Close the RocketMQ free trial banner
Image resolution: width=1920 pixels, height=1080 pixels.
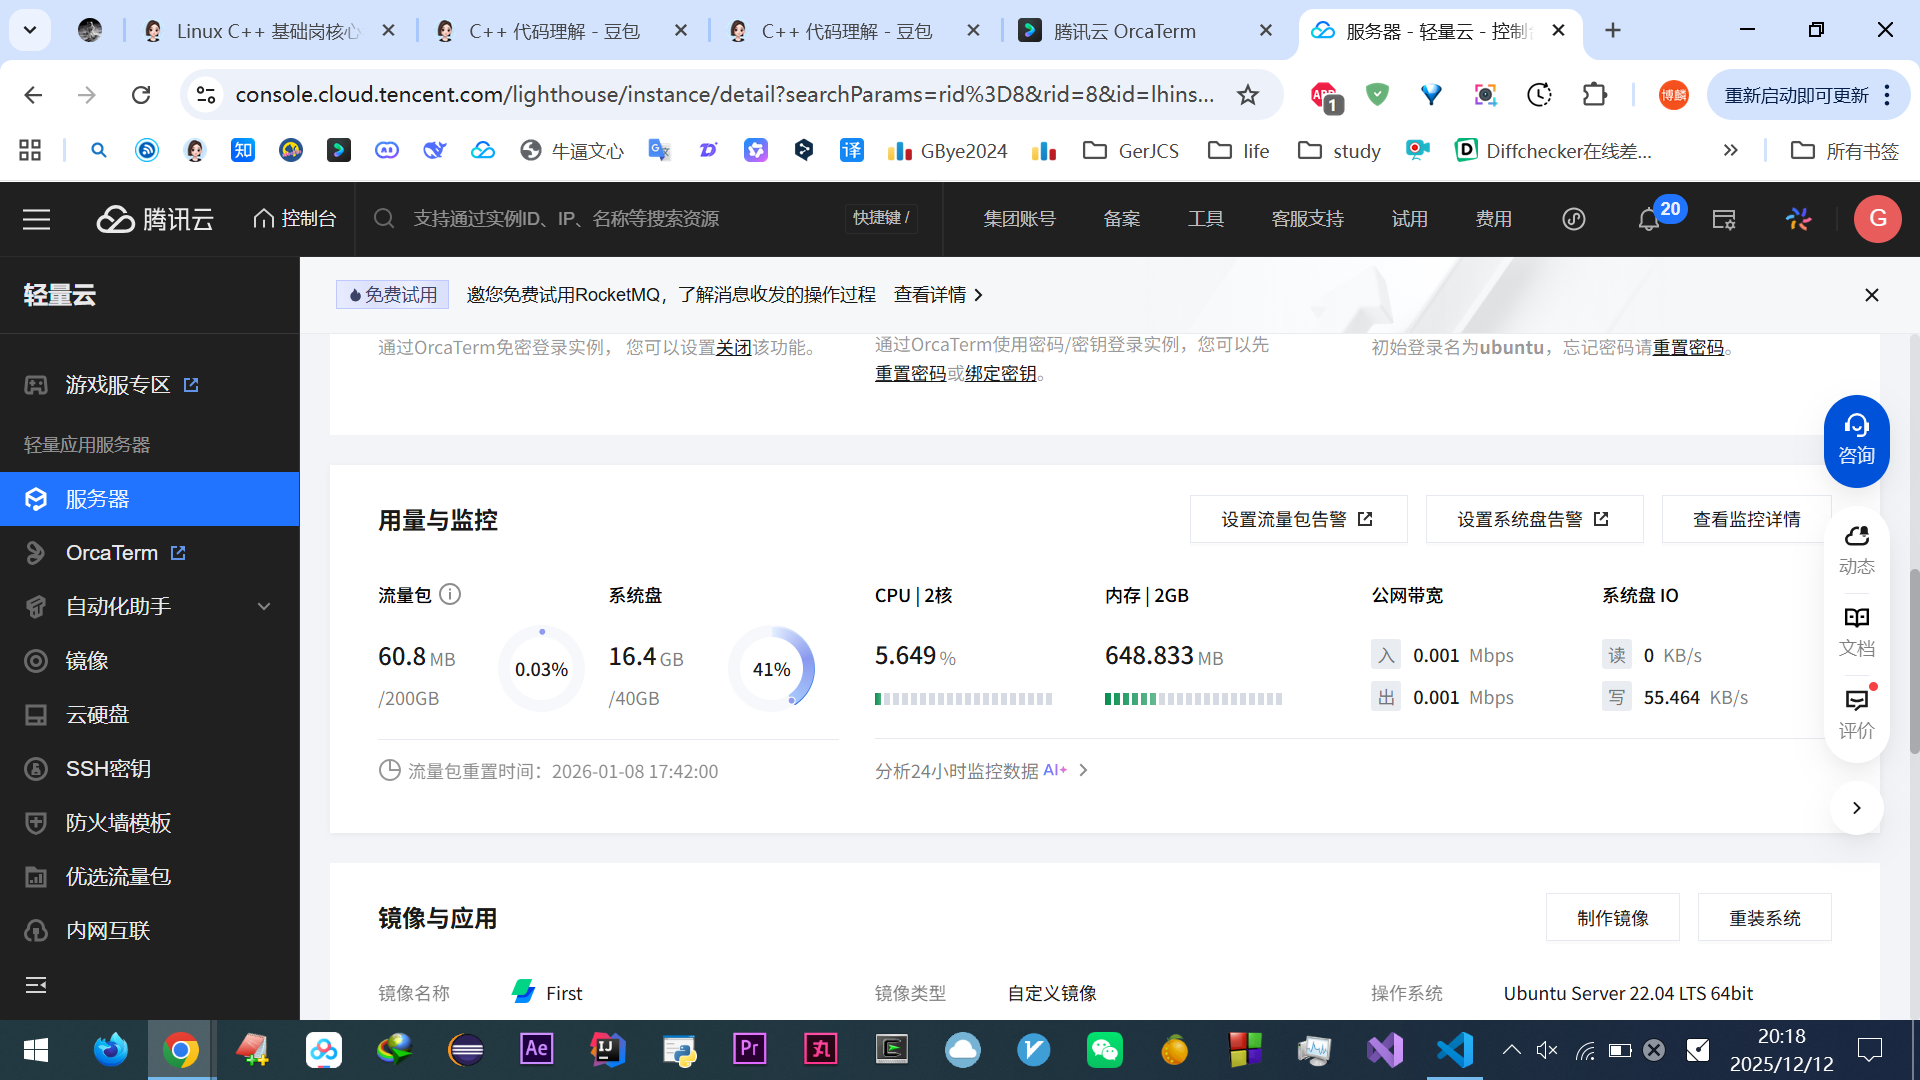pyautogui.click(x=1871, y=295)
